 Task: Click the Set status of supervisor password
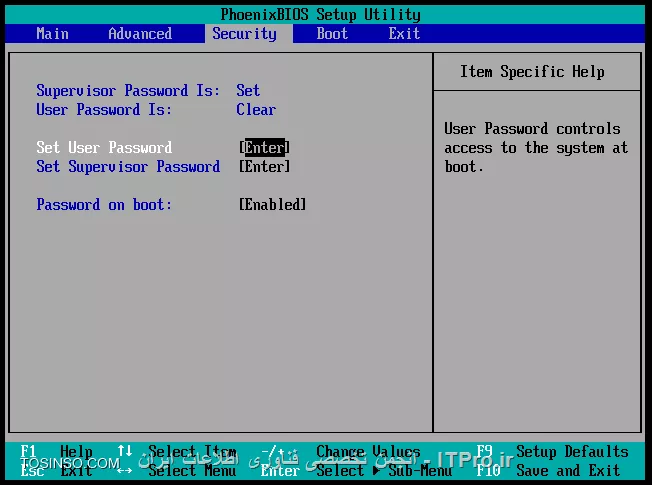[248, 91]
